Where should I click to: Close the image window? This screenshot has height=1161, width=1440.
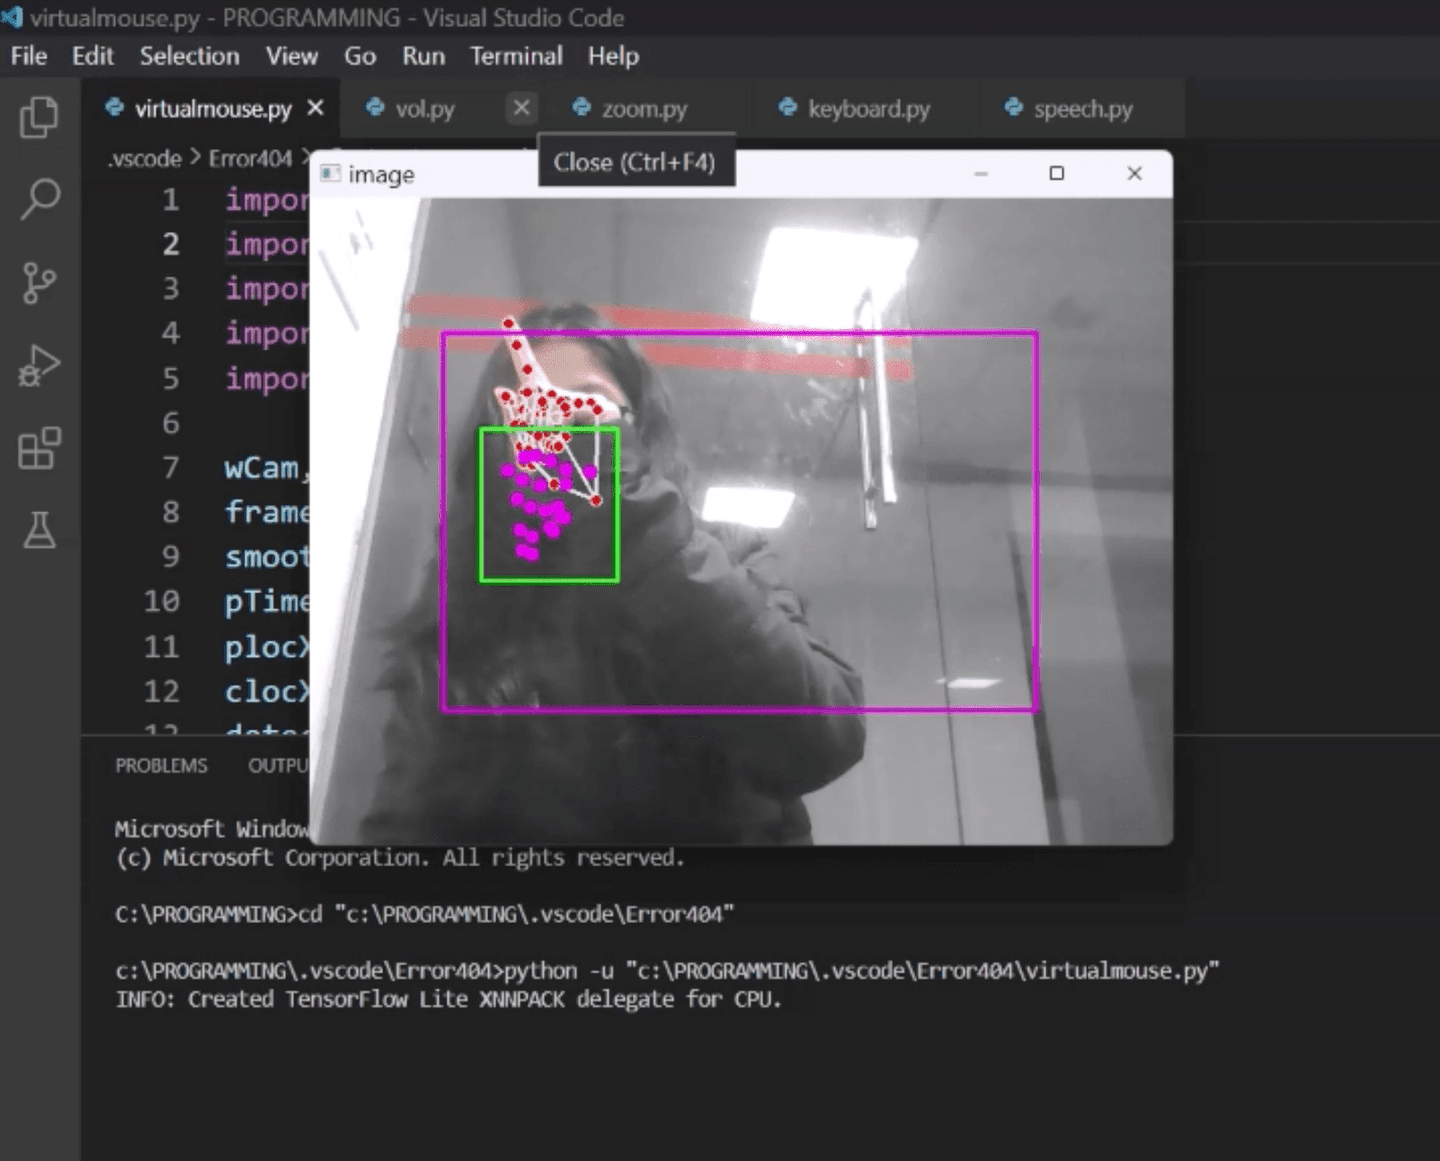coord(1134,174)
